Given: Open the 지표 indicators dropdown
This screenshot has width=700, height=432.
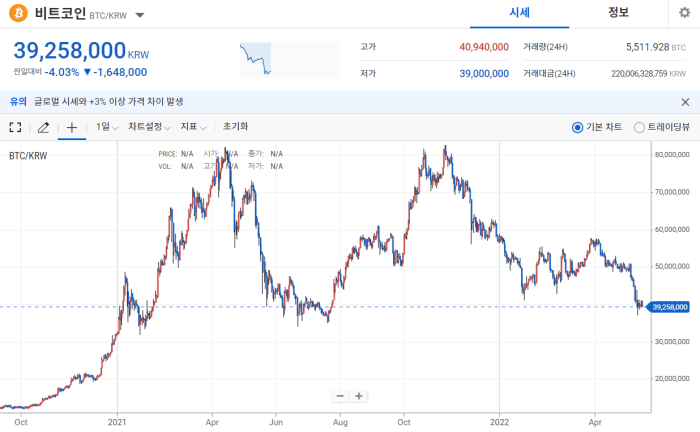Looking at the screenshot, I should tap(193, 127).
